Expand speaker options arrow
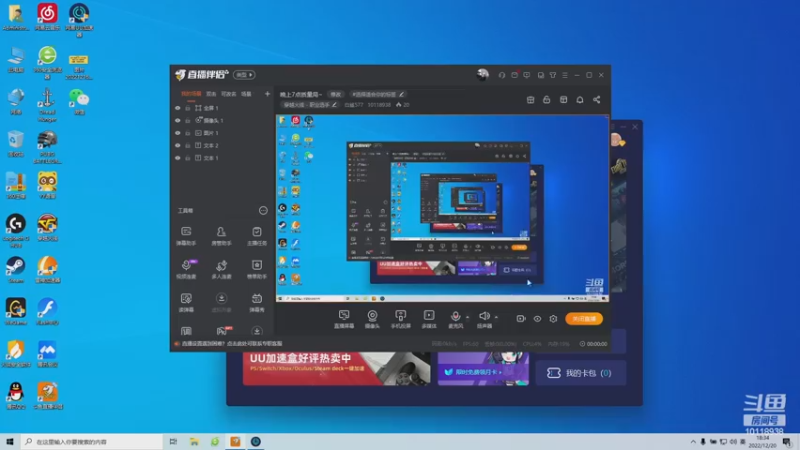Screen dimensions: 800x450 pyautogui.click(x=496, y=317)
